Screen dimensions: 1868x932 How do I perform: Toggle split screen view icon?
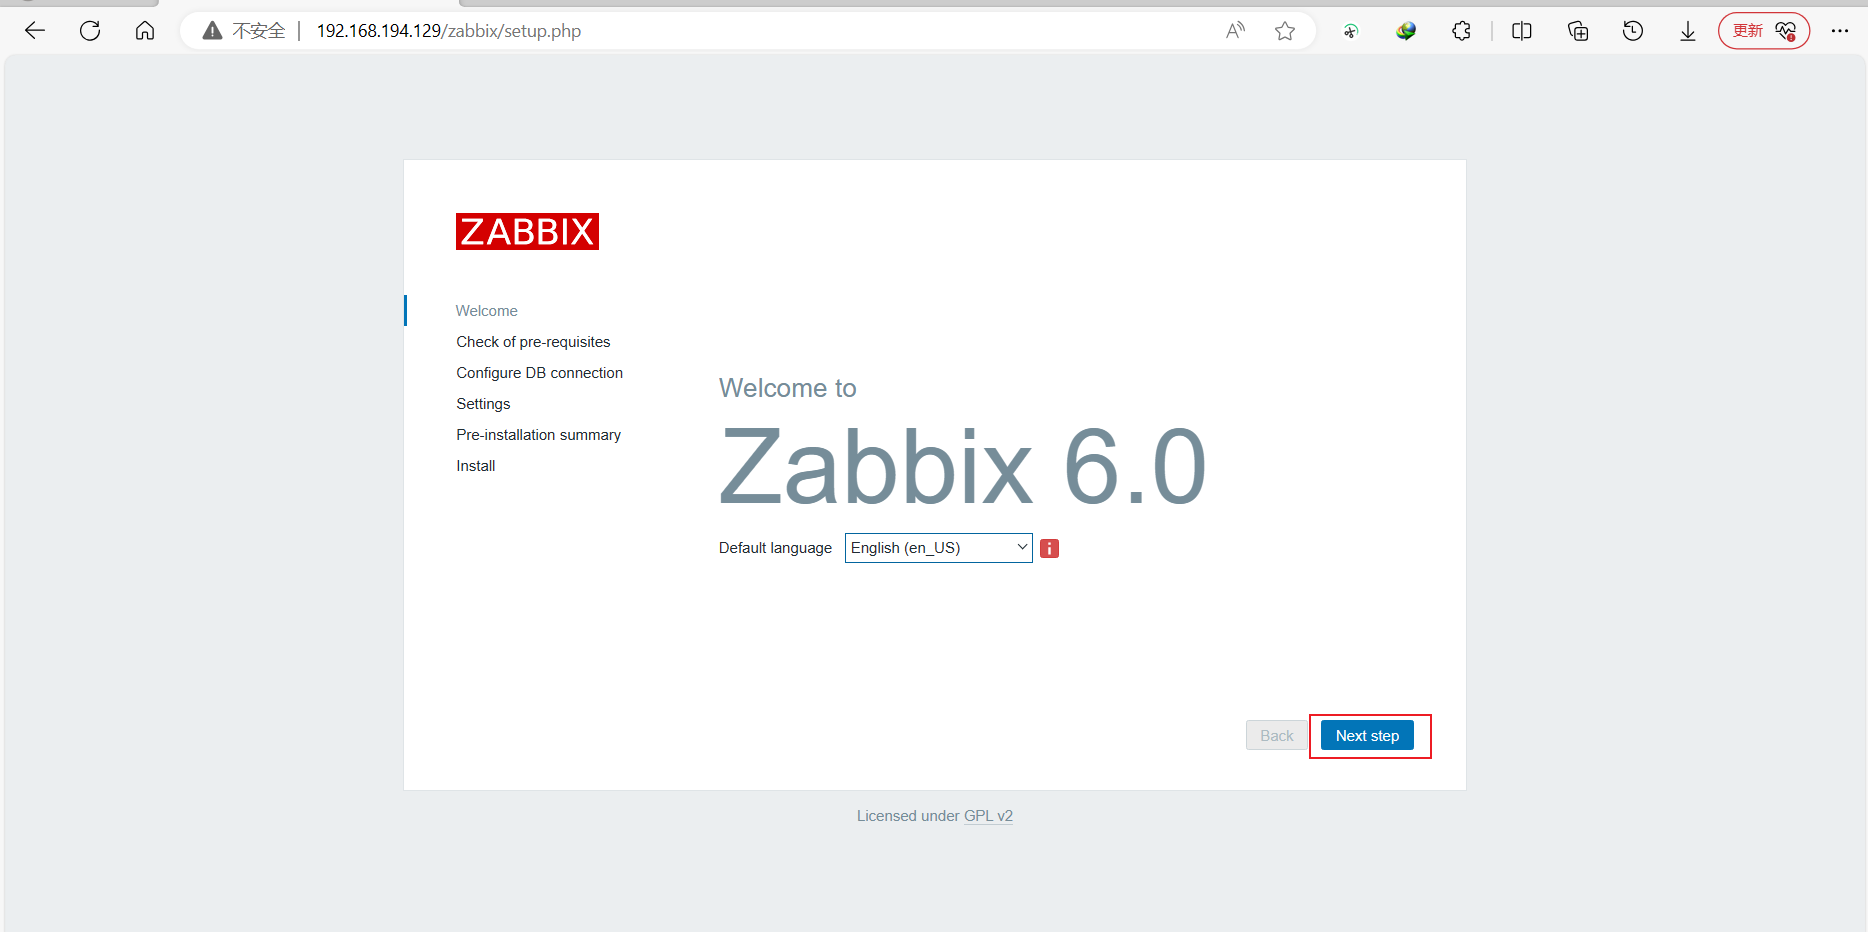click(1522, 31)
